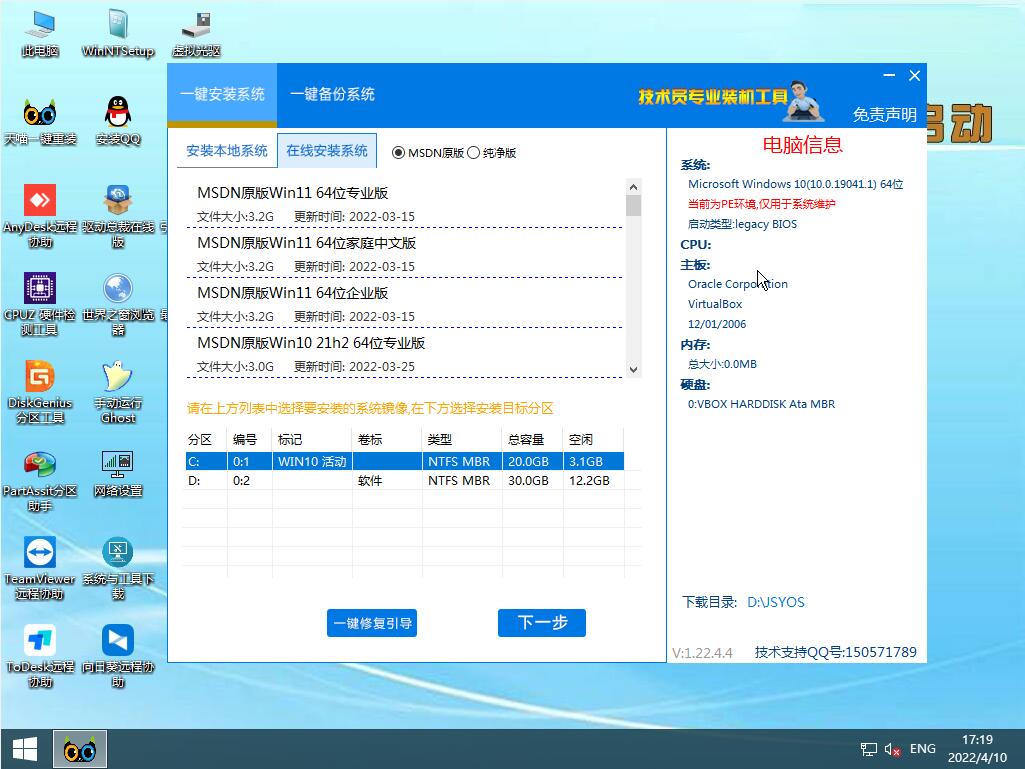Click the 标记 column header
The height and width of the screenshot is (769, 1025).
[x=312, y=439]
